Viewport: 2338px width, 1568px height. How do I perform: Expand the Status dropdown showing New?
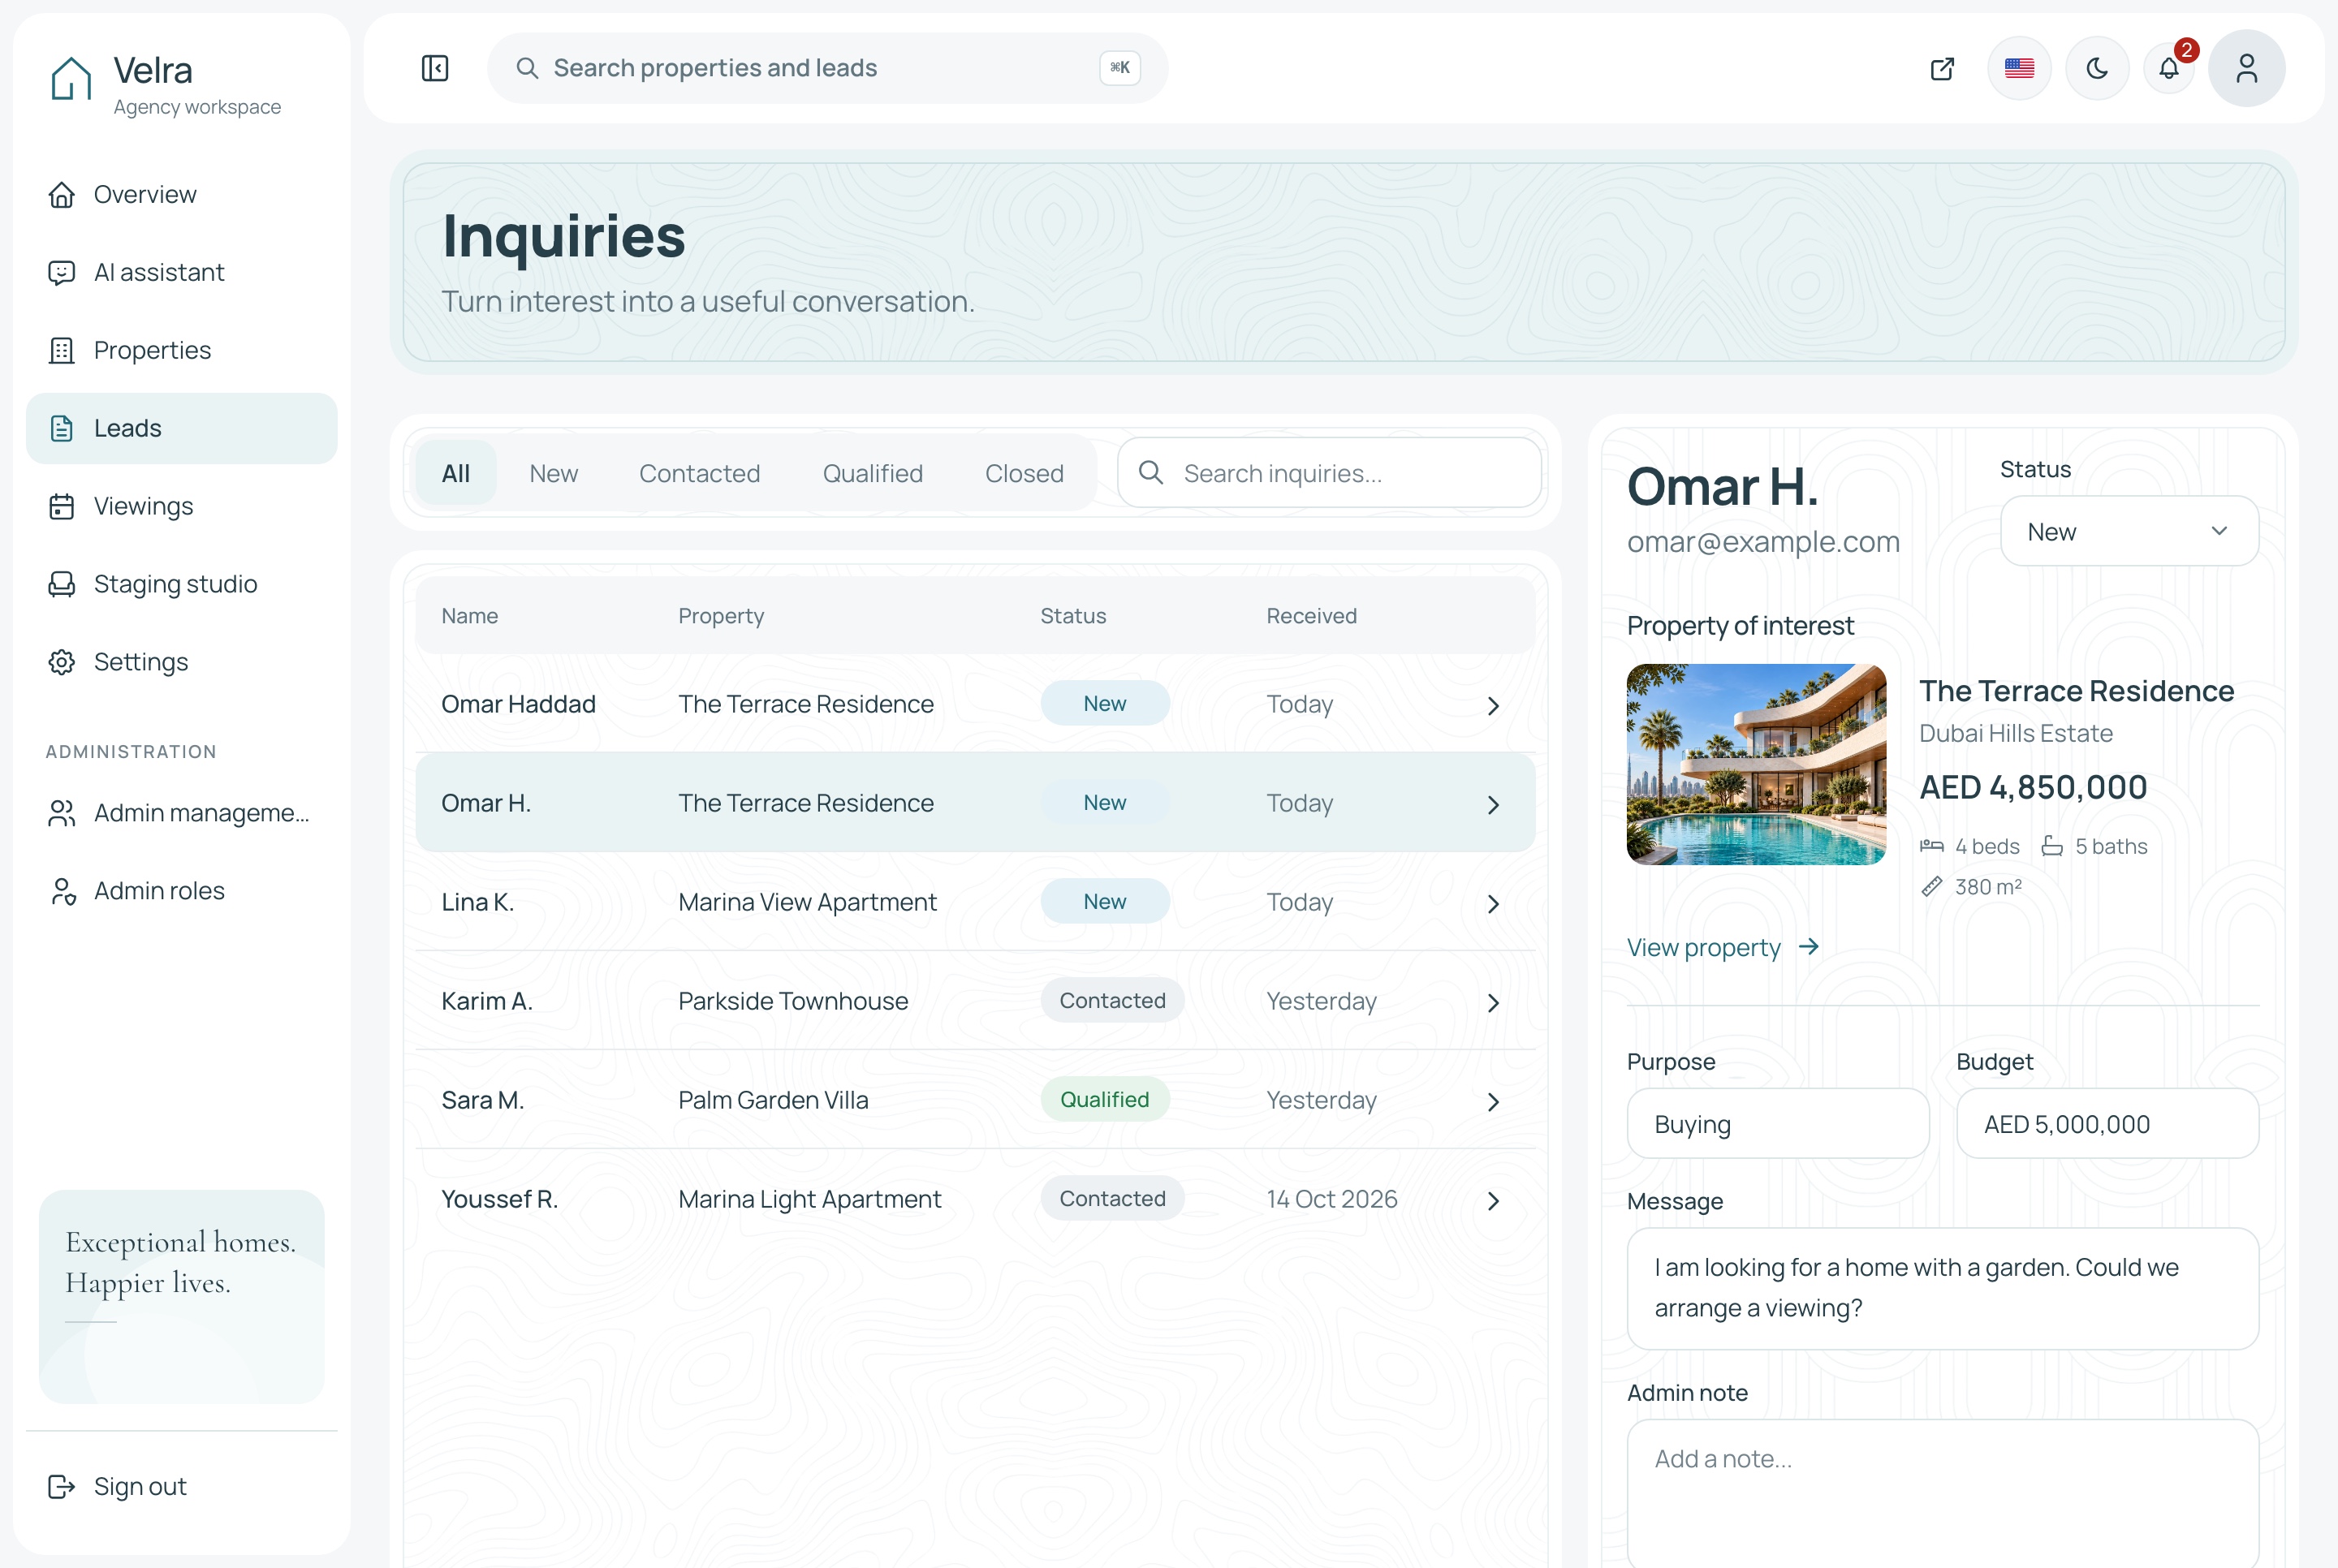pos(2129,531)
